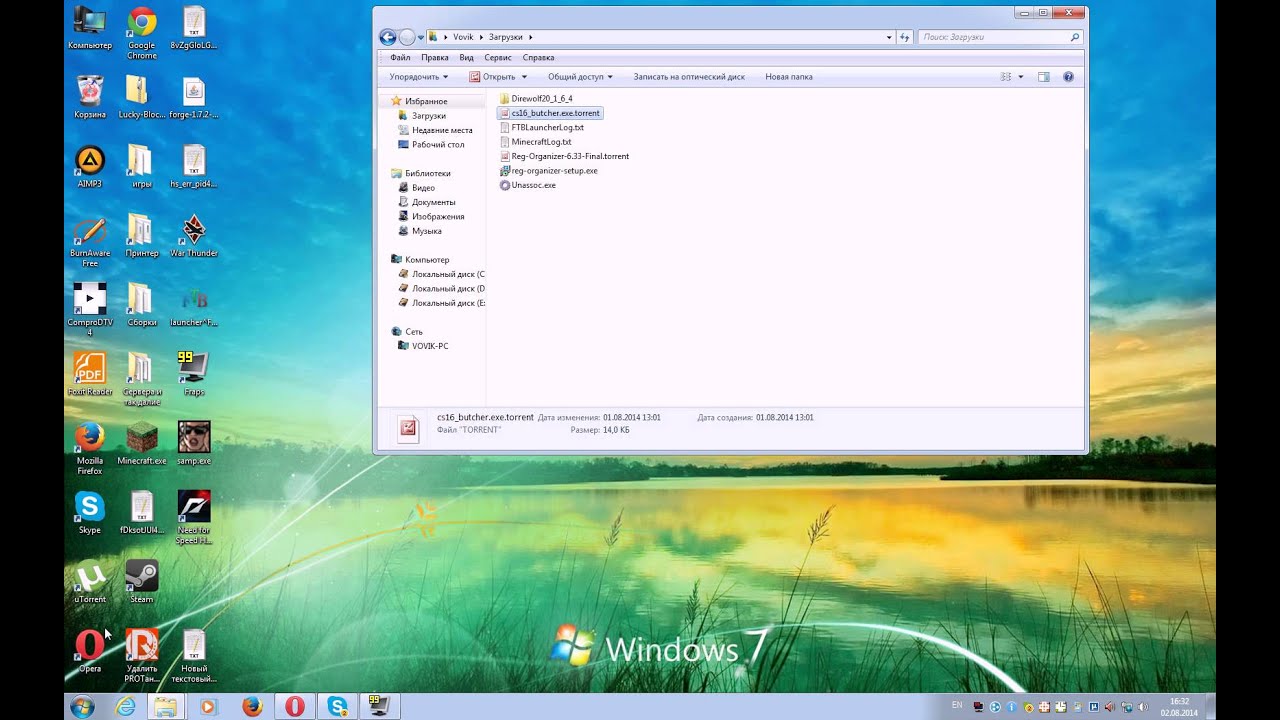The height and width of the screenshot is (720, 1280).
Task: Launch Fraps desktop shortcut
Action: (193, 374)
